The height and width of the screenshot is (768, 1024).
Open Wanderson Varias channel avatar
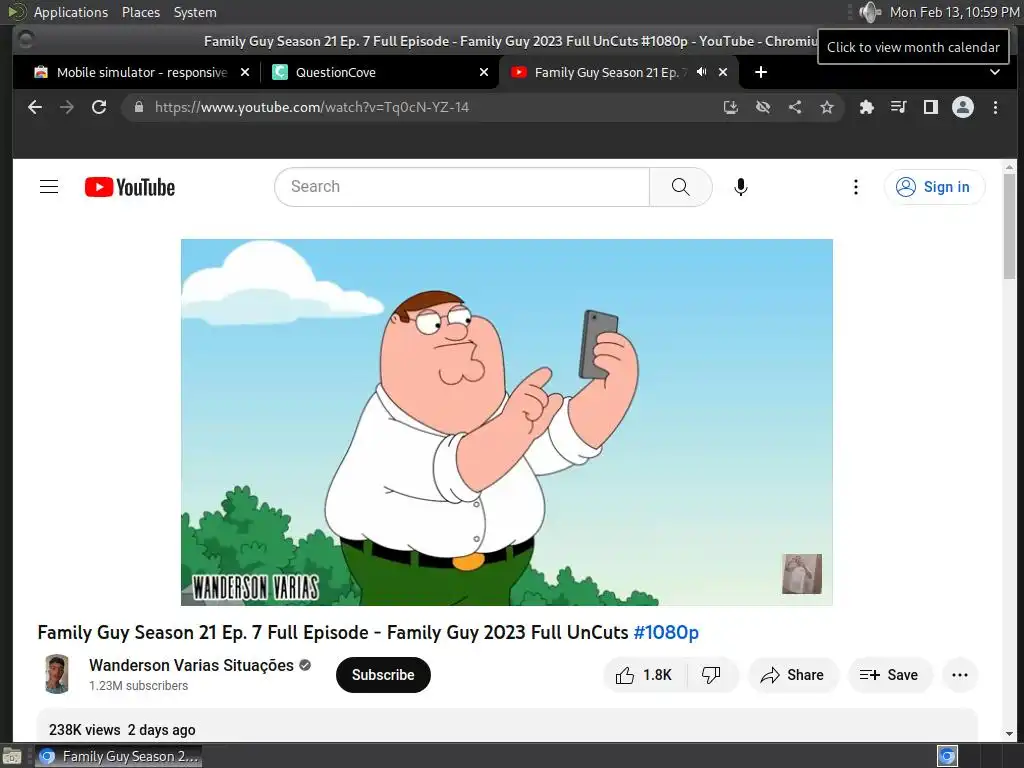pos(57,674)
